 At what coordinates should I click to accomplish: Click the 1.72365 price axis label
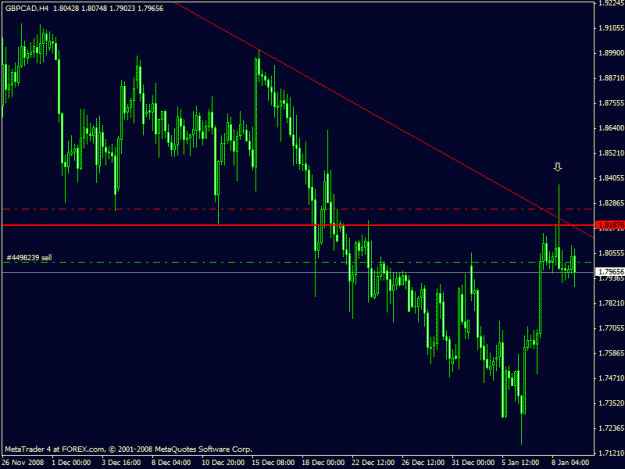(x=611, y=428)
